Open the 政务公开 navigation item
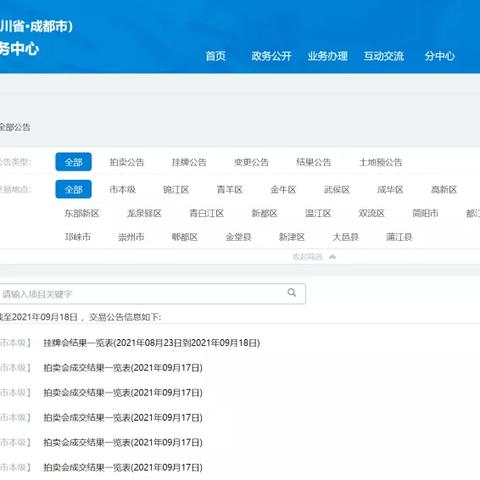 (x=271, y=56)
